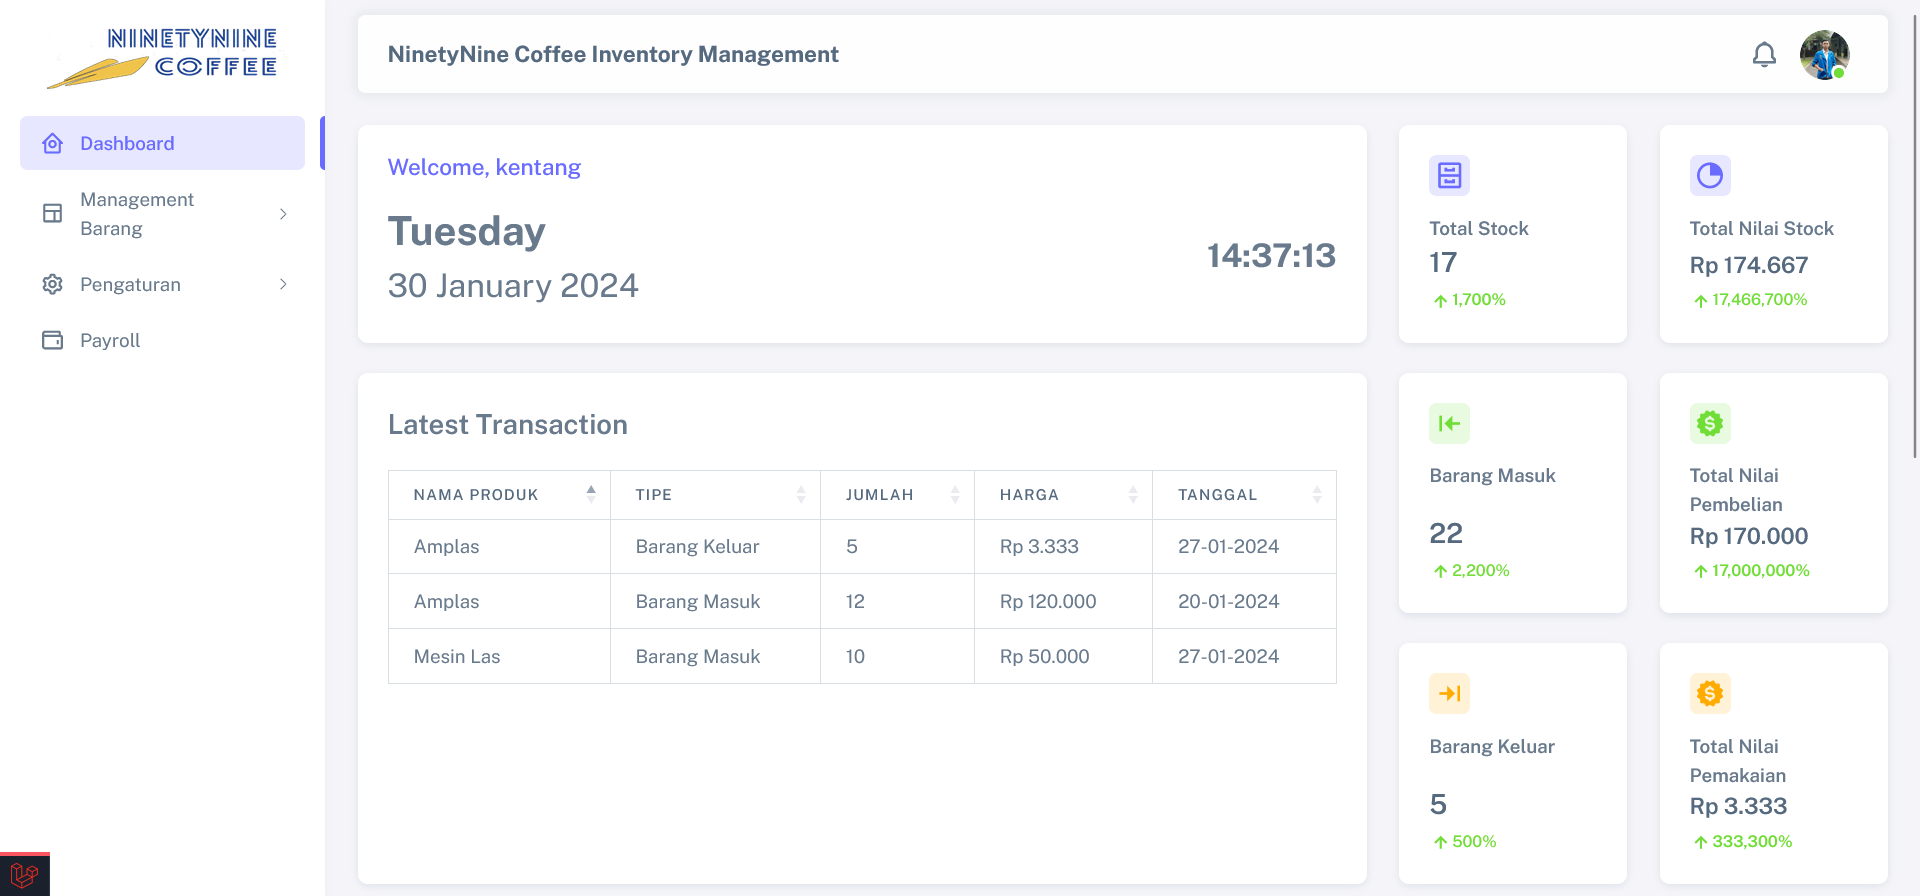Click the Total Stock database icon

[1449, 176]
